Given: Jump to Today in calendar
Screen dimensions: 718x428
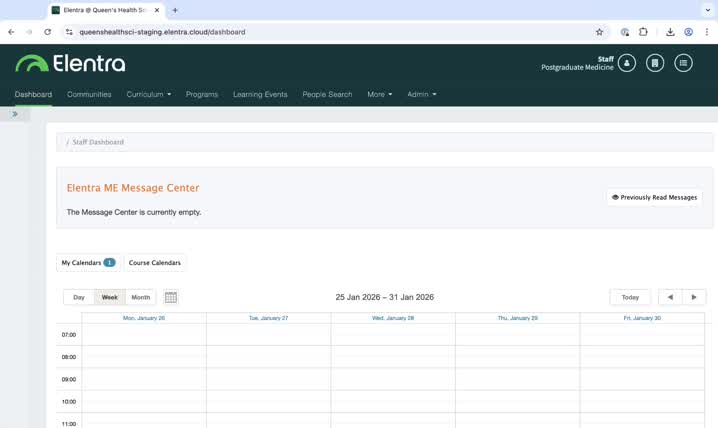Looking at the screenshot, I should point(630,297).
